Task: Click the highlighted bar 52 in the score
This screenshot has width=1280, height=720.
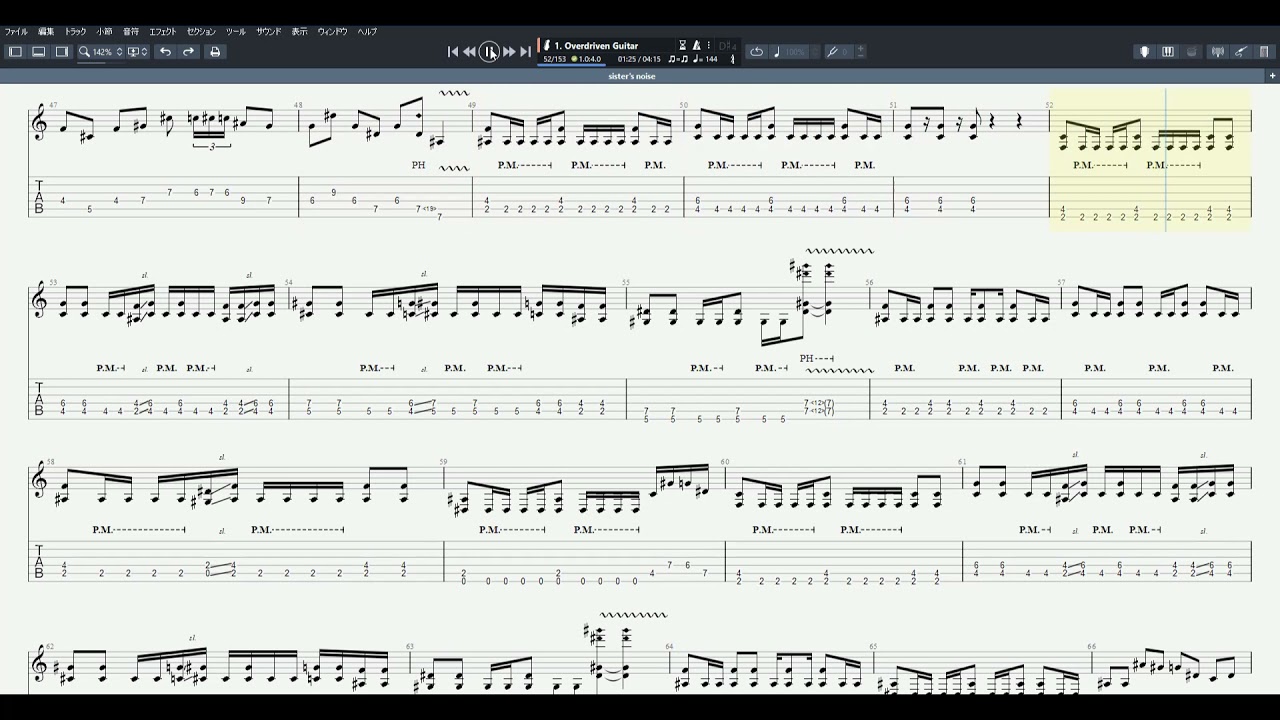Action: (1150, 159)
